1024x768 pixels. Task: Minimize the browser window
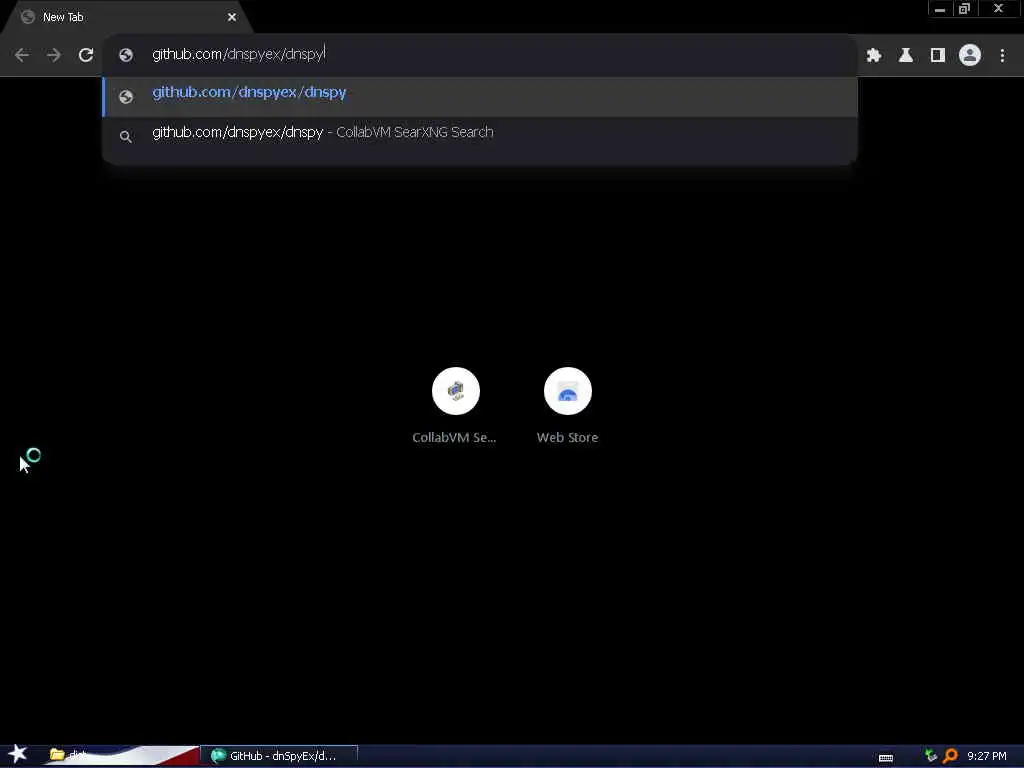tap(940, 9)
